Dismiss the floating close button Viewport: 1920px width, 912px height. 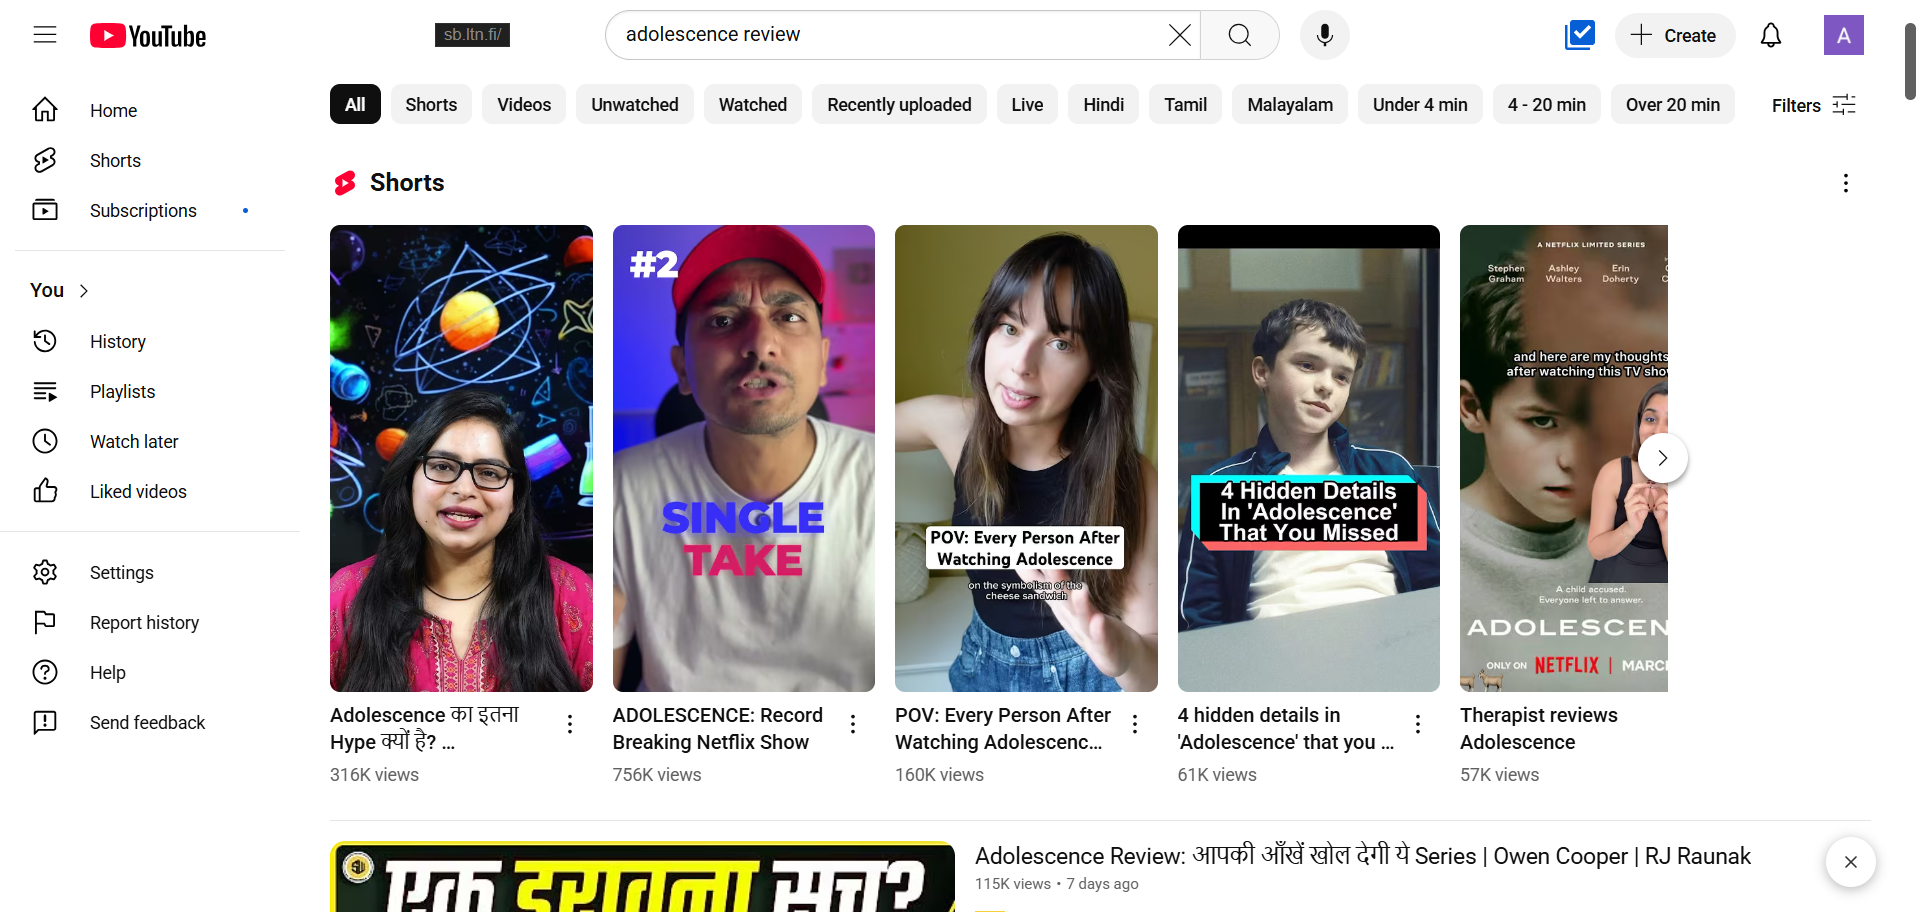1851,862
